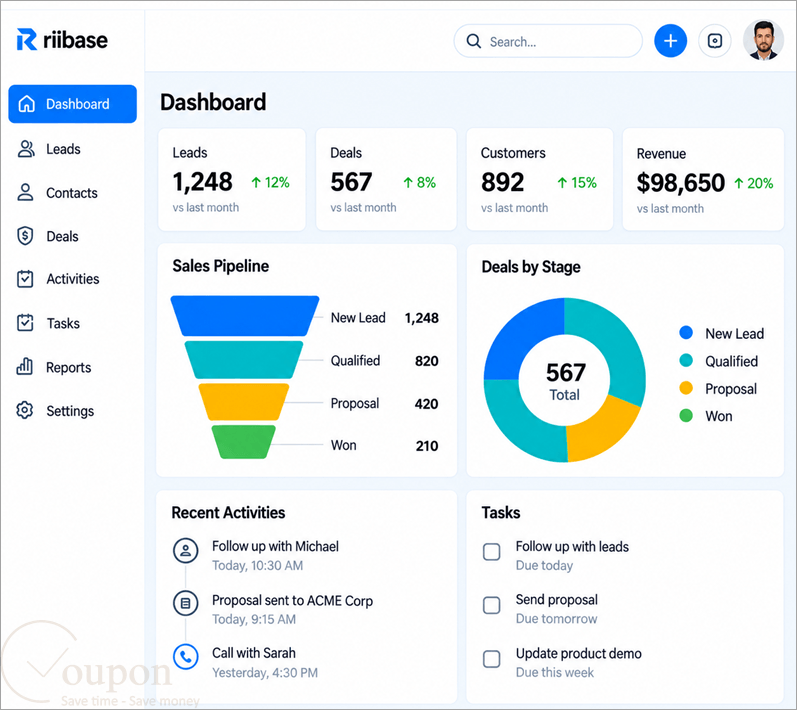Viewport: 797px width, 710px height.
Task: Click the Update product demo task title
Action: (578, 654)
